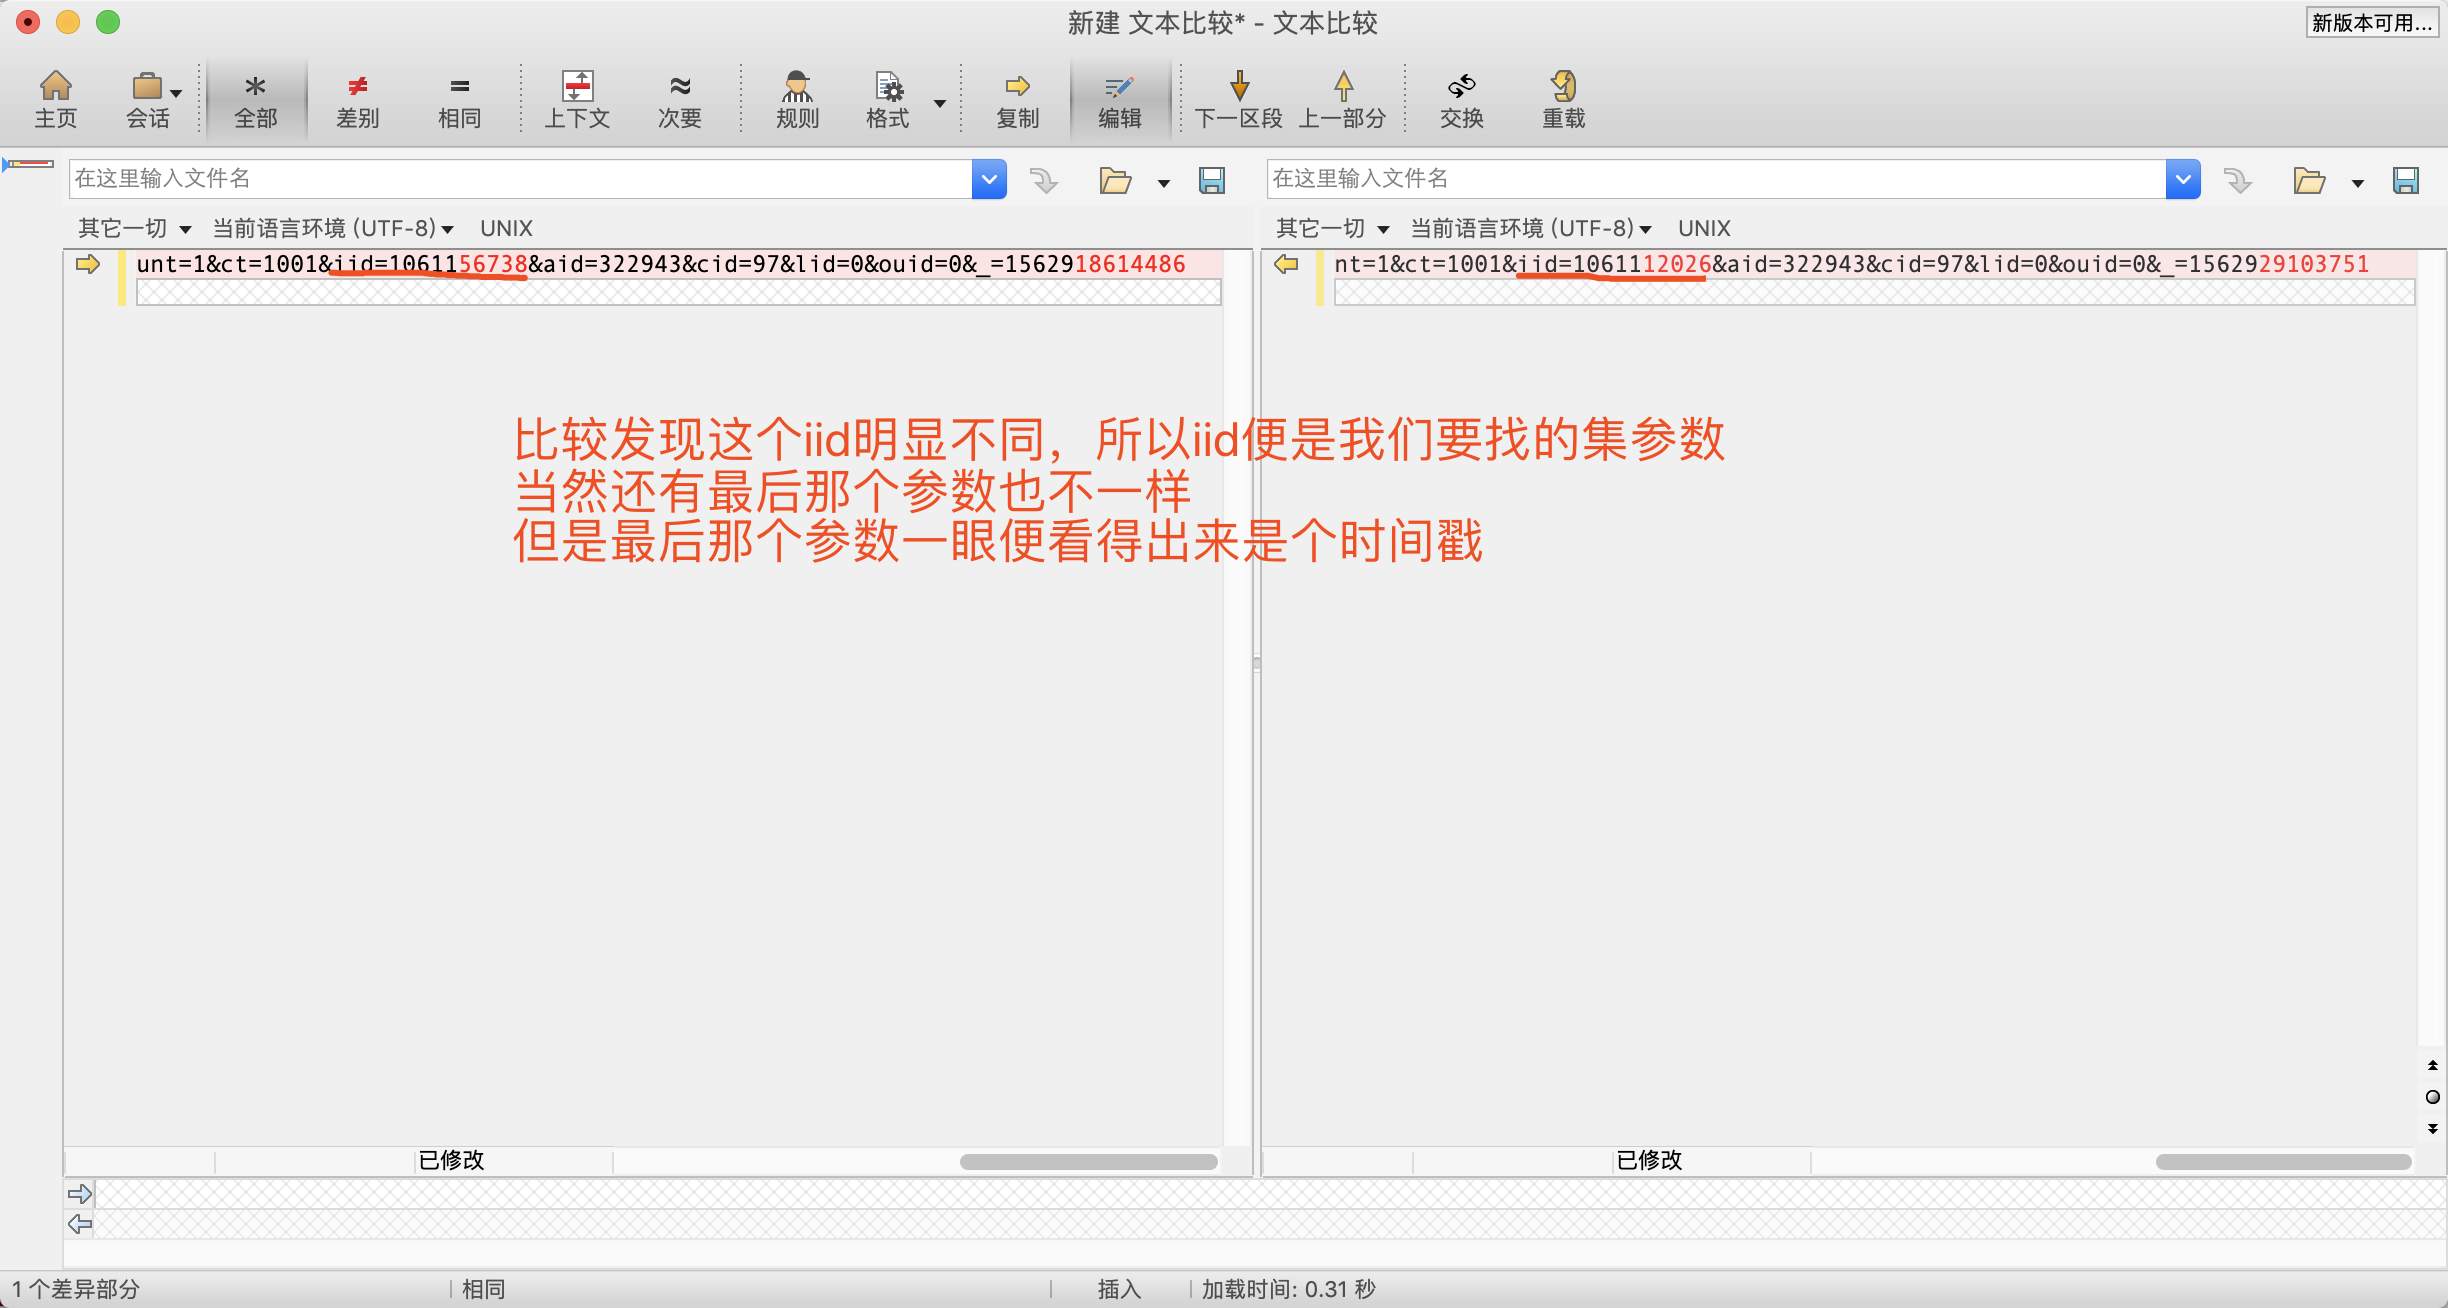
Task: Click left pane 已修改 status label
Action: pos(451,1160)
